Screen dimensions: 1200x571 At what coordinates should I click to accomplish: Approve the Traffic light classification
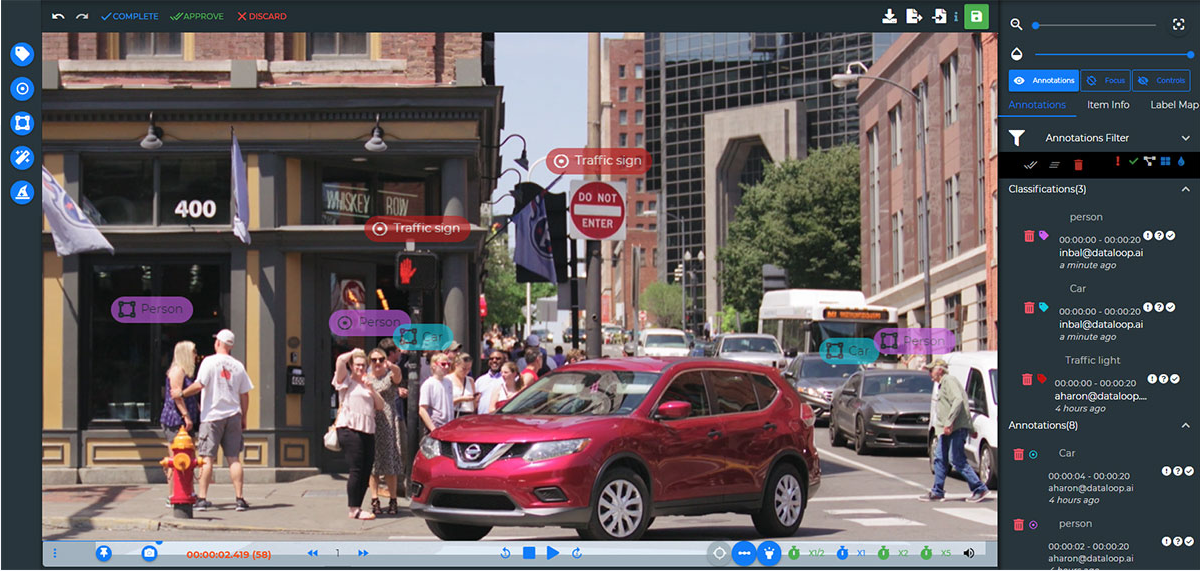tap(1177, 379)
